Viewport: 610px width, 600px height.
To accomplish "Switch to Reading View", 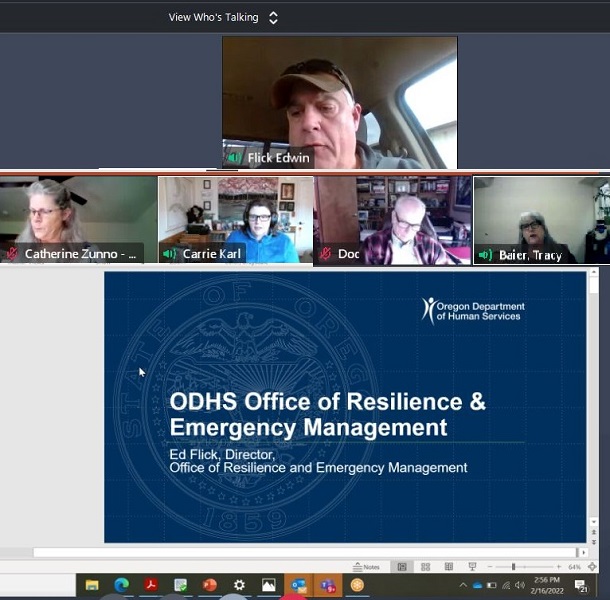I will (449, 567).
